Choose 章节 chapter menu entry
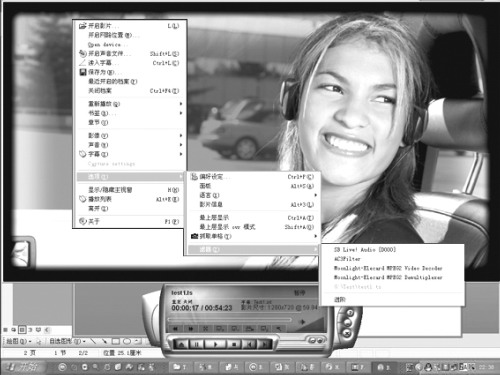The image size is (500, 375). coord(130,123)
